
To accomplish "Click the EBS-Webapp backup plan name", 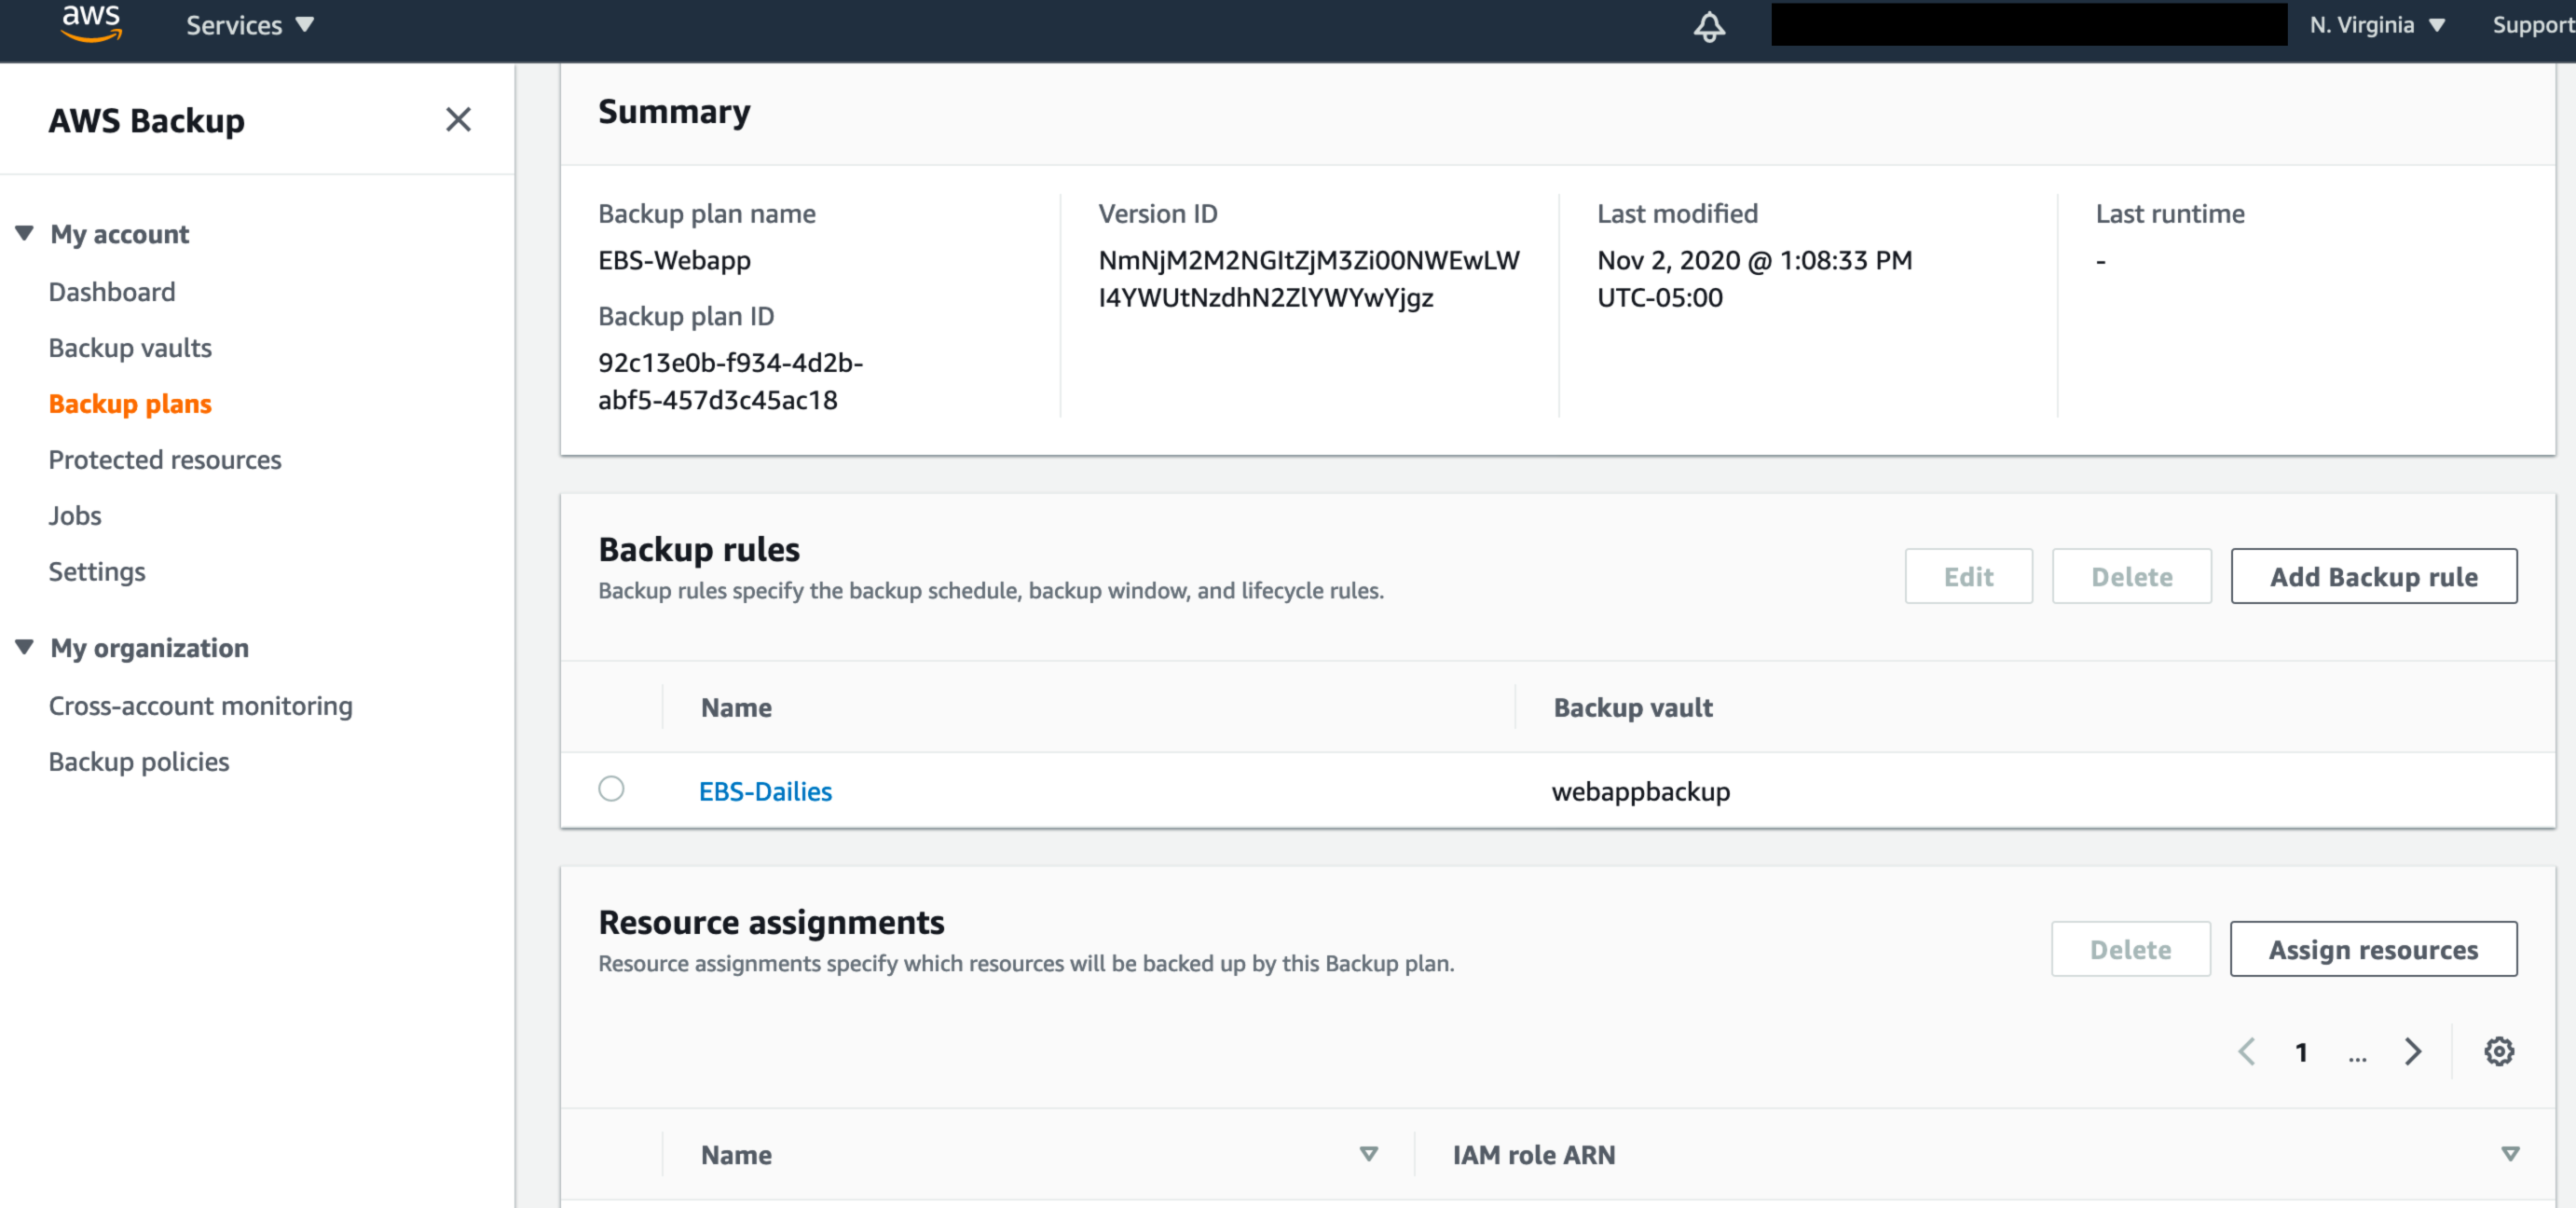I will coord(674,260).
